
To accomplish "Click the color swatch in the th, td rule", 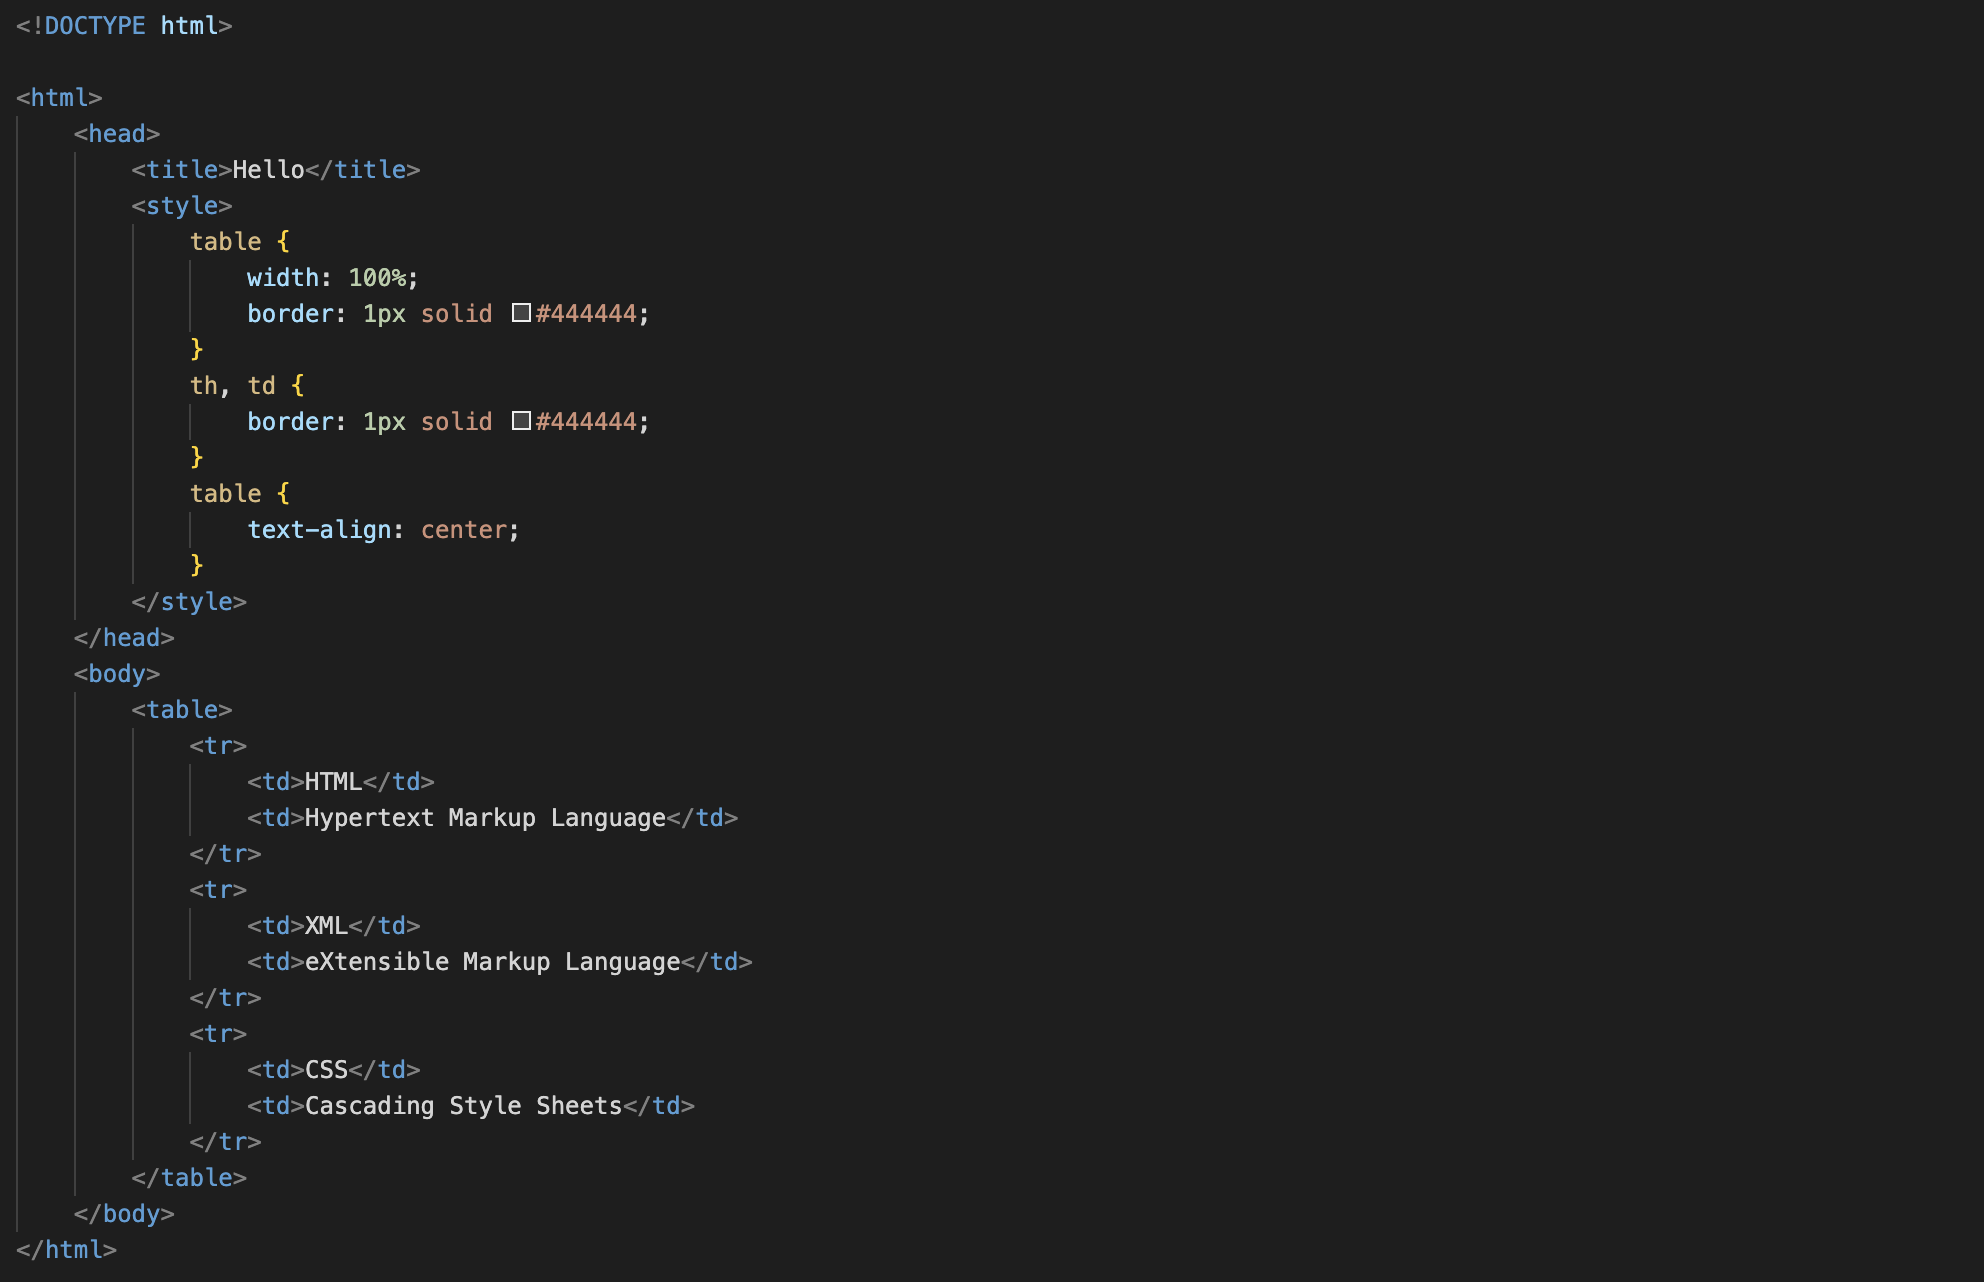I will 521,421.
